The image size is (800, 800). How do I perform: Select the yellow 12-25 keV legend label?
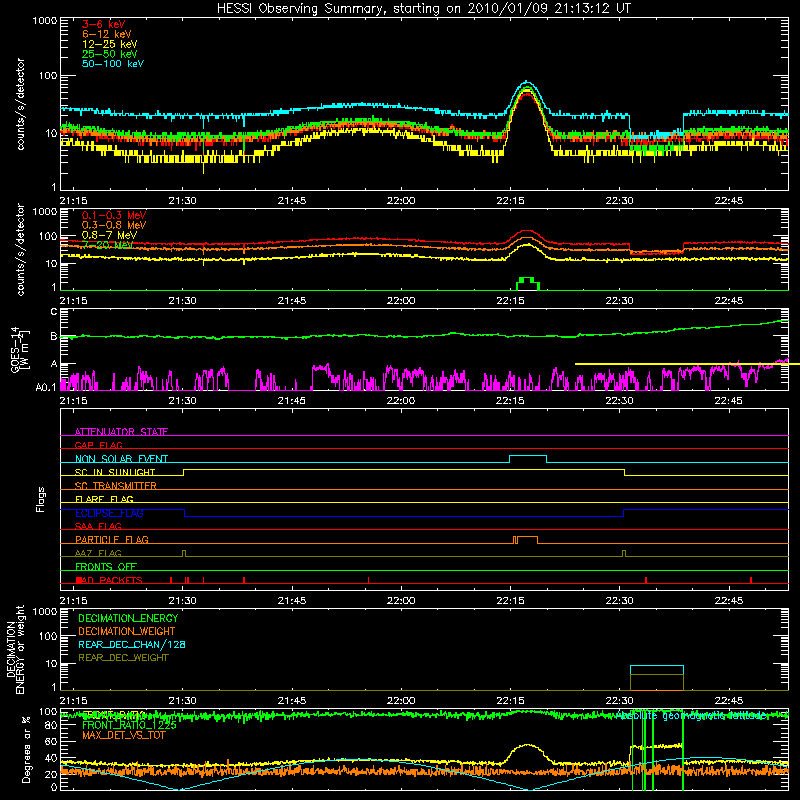110,44
